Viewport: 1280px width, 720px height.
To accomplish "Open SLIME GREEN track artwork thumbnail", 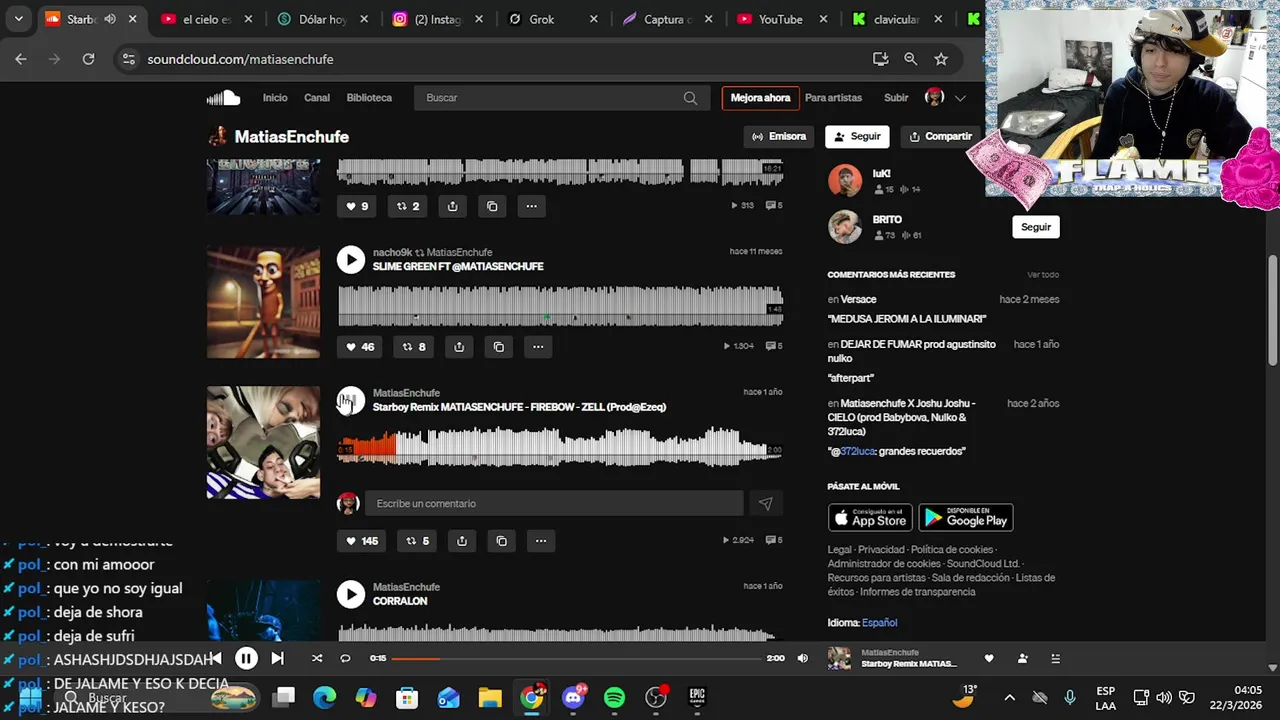I will pyautogui.click(x=263, y=302).
